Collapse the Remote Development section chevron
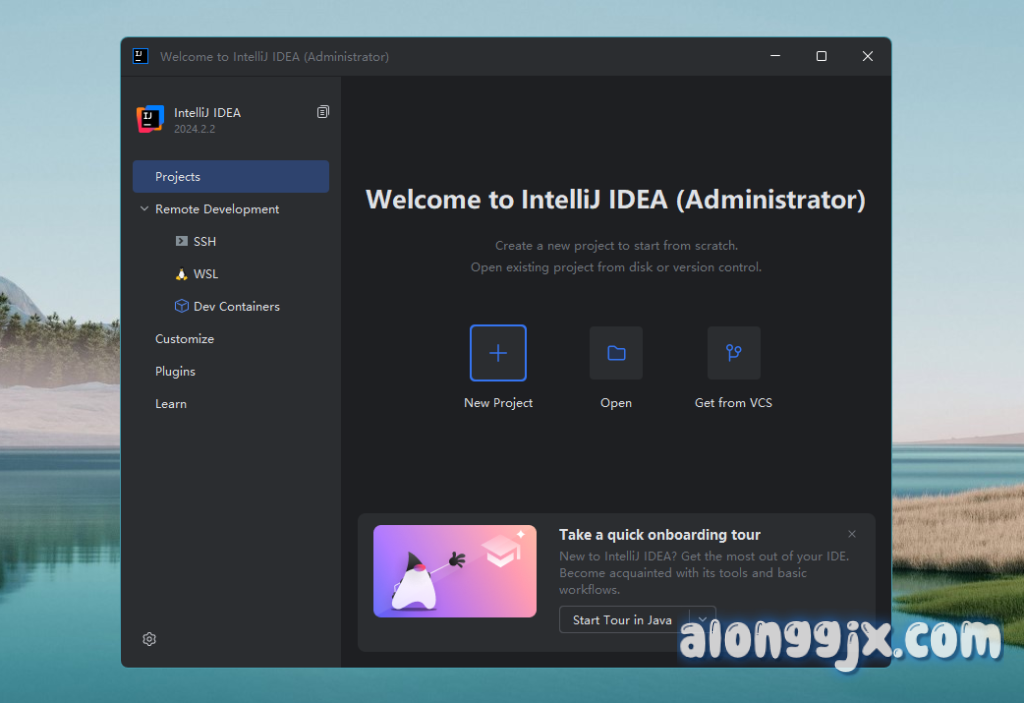 (x=144, y=209)
